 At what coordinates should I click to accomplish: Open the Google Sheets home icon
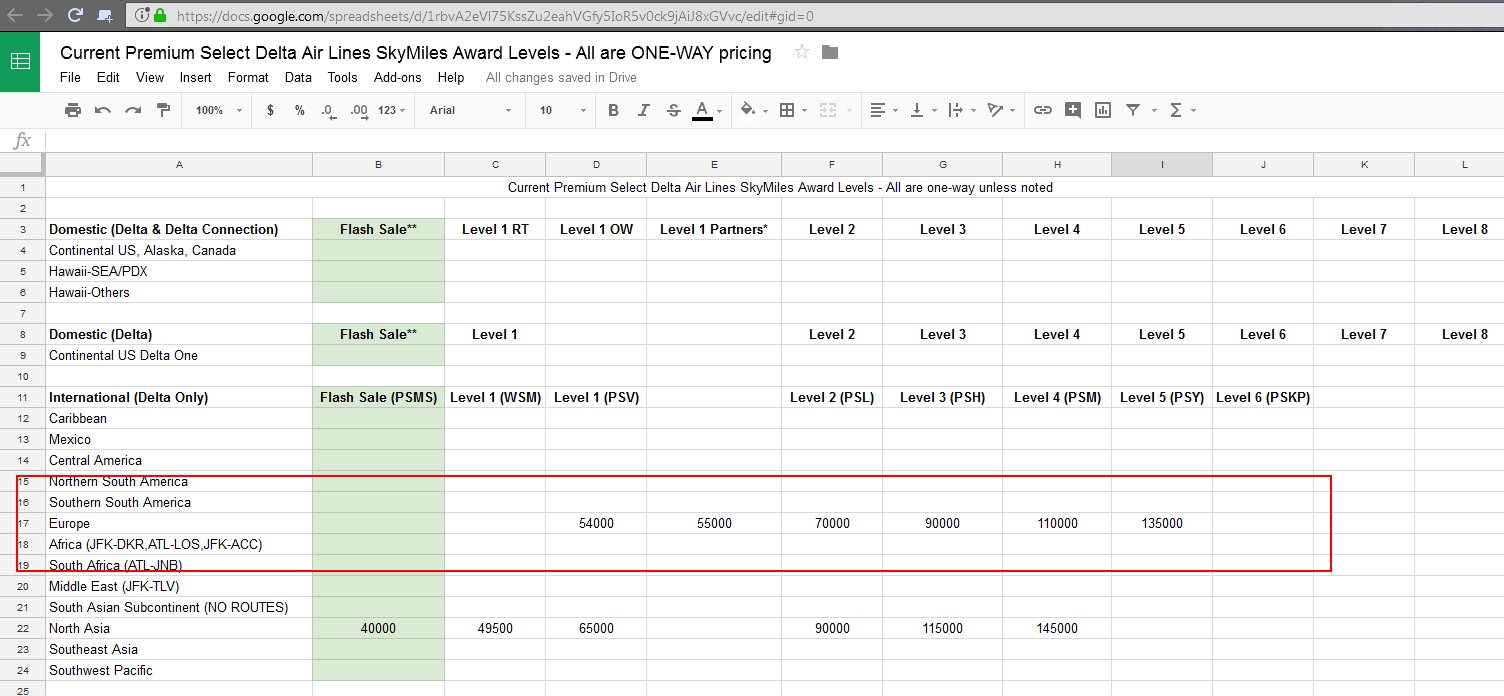pos(20,61)
